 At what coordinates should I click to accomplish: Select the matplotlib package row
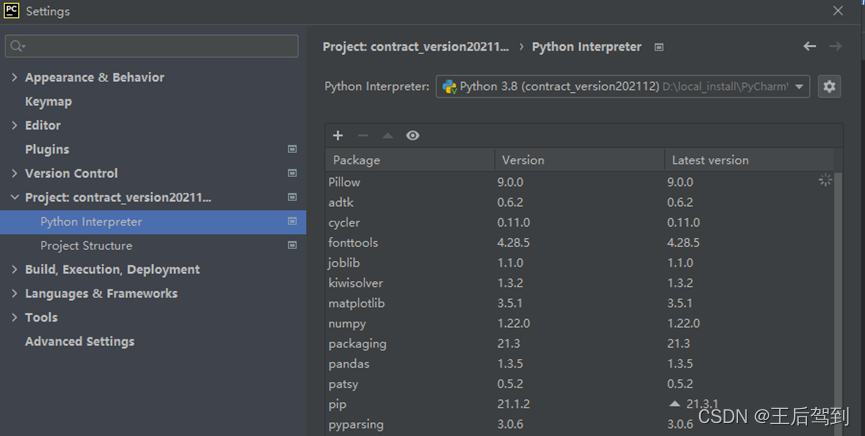tap(579, 303)
